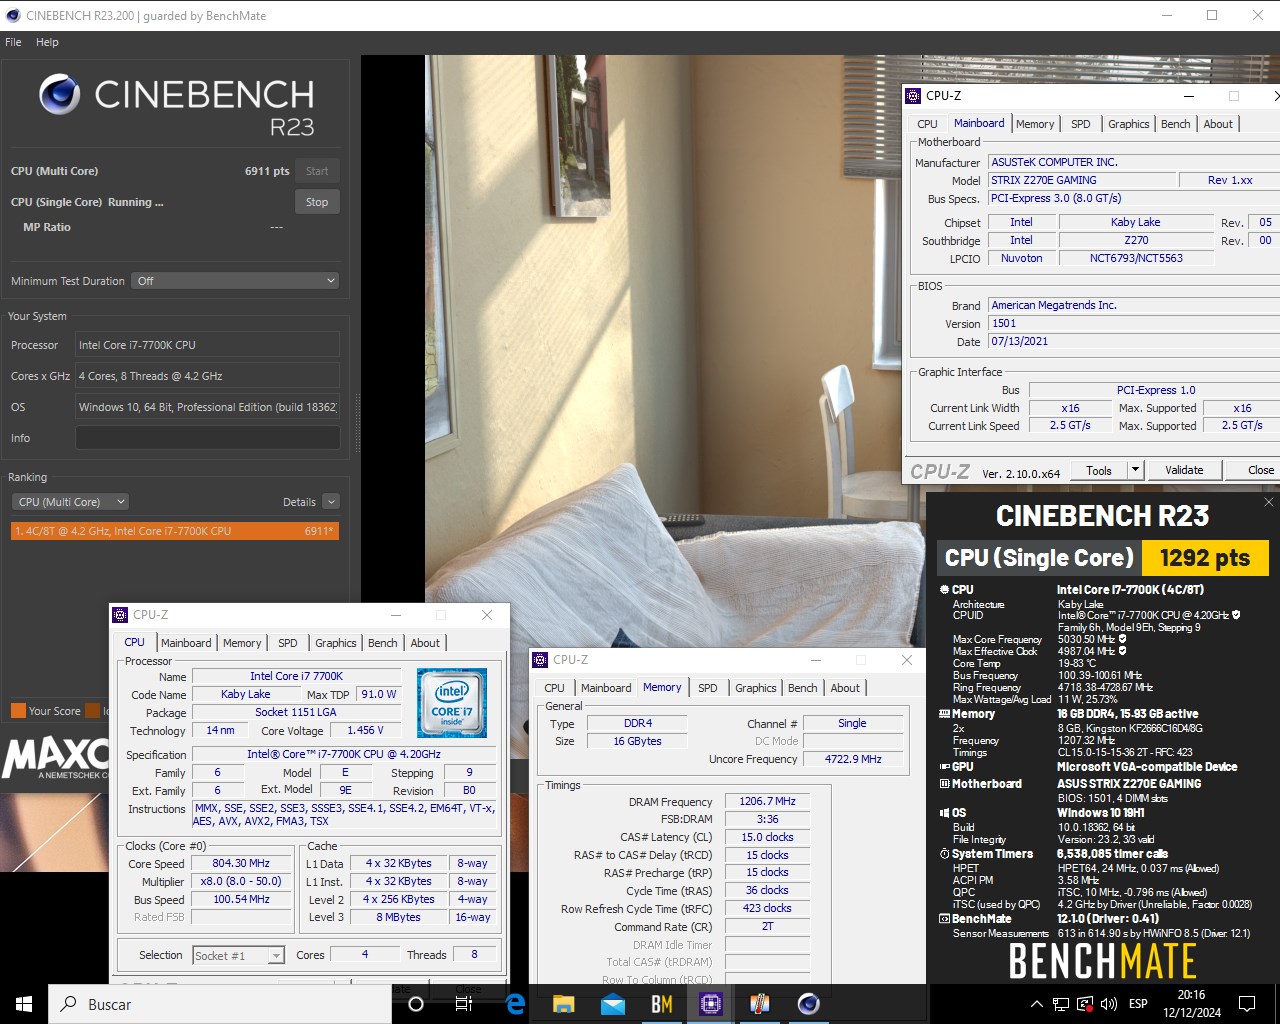Switch to Memory tab in the top-right CPU-Z window
The height and width of the screenshot is (1024, 1280).
point(1035,124)
